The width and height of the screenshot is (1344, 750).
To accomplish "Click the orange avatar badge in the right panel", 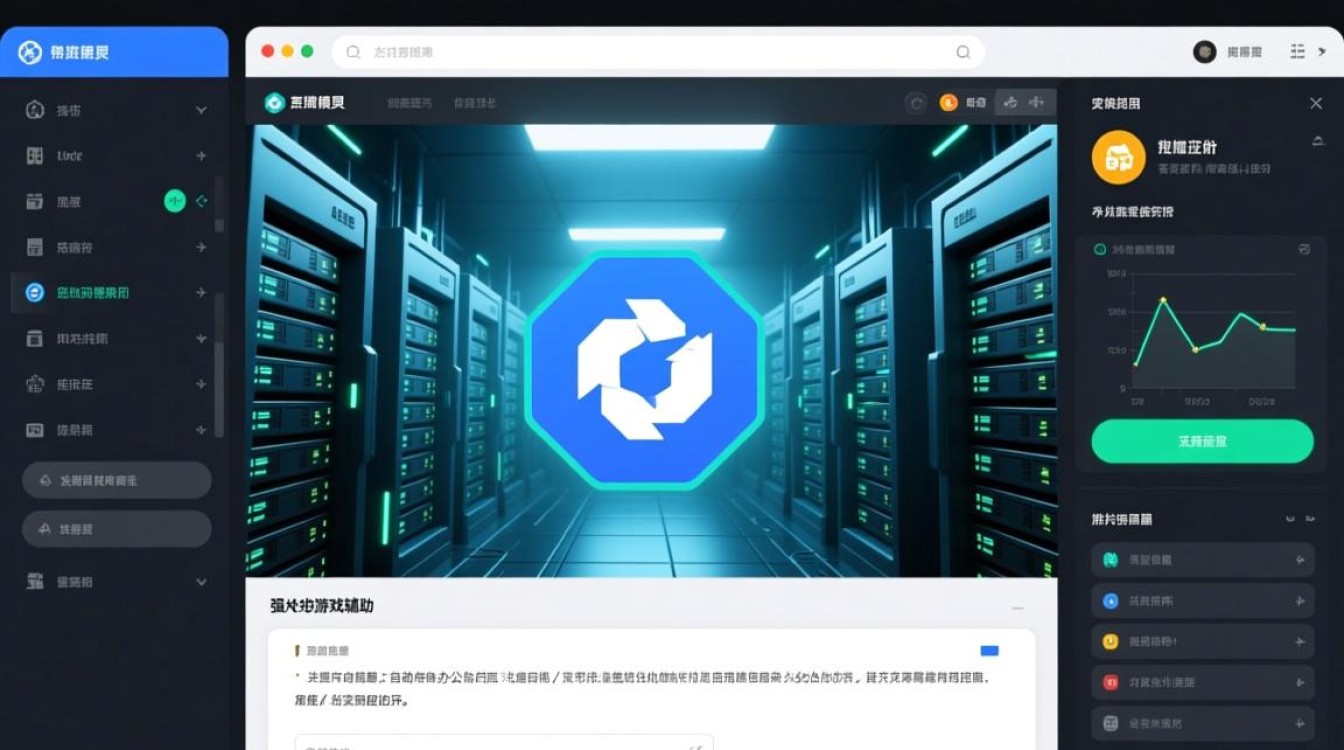I will [1117, 158].
